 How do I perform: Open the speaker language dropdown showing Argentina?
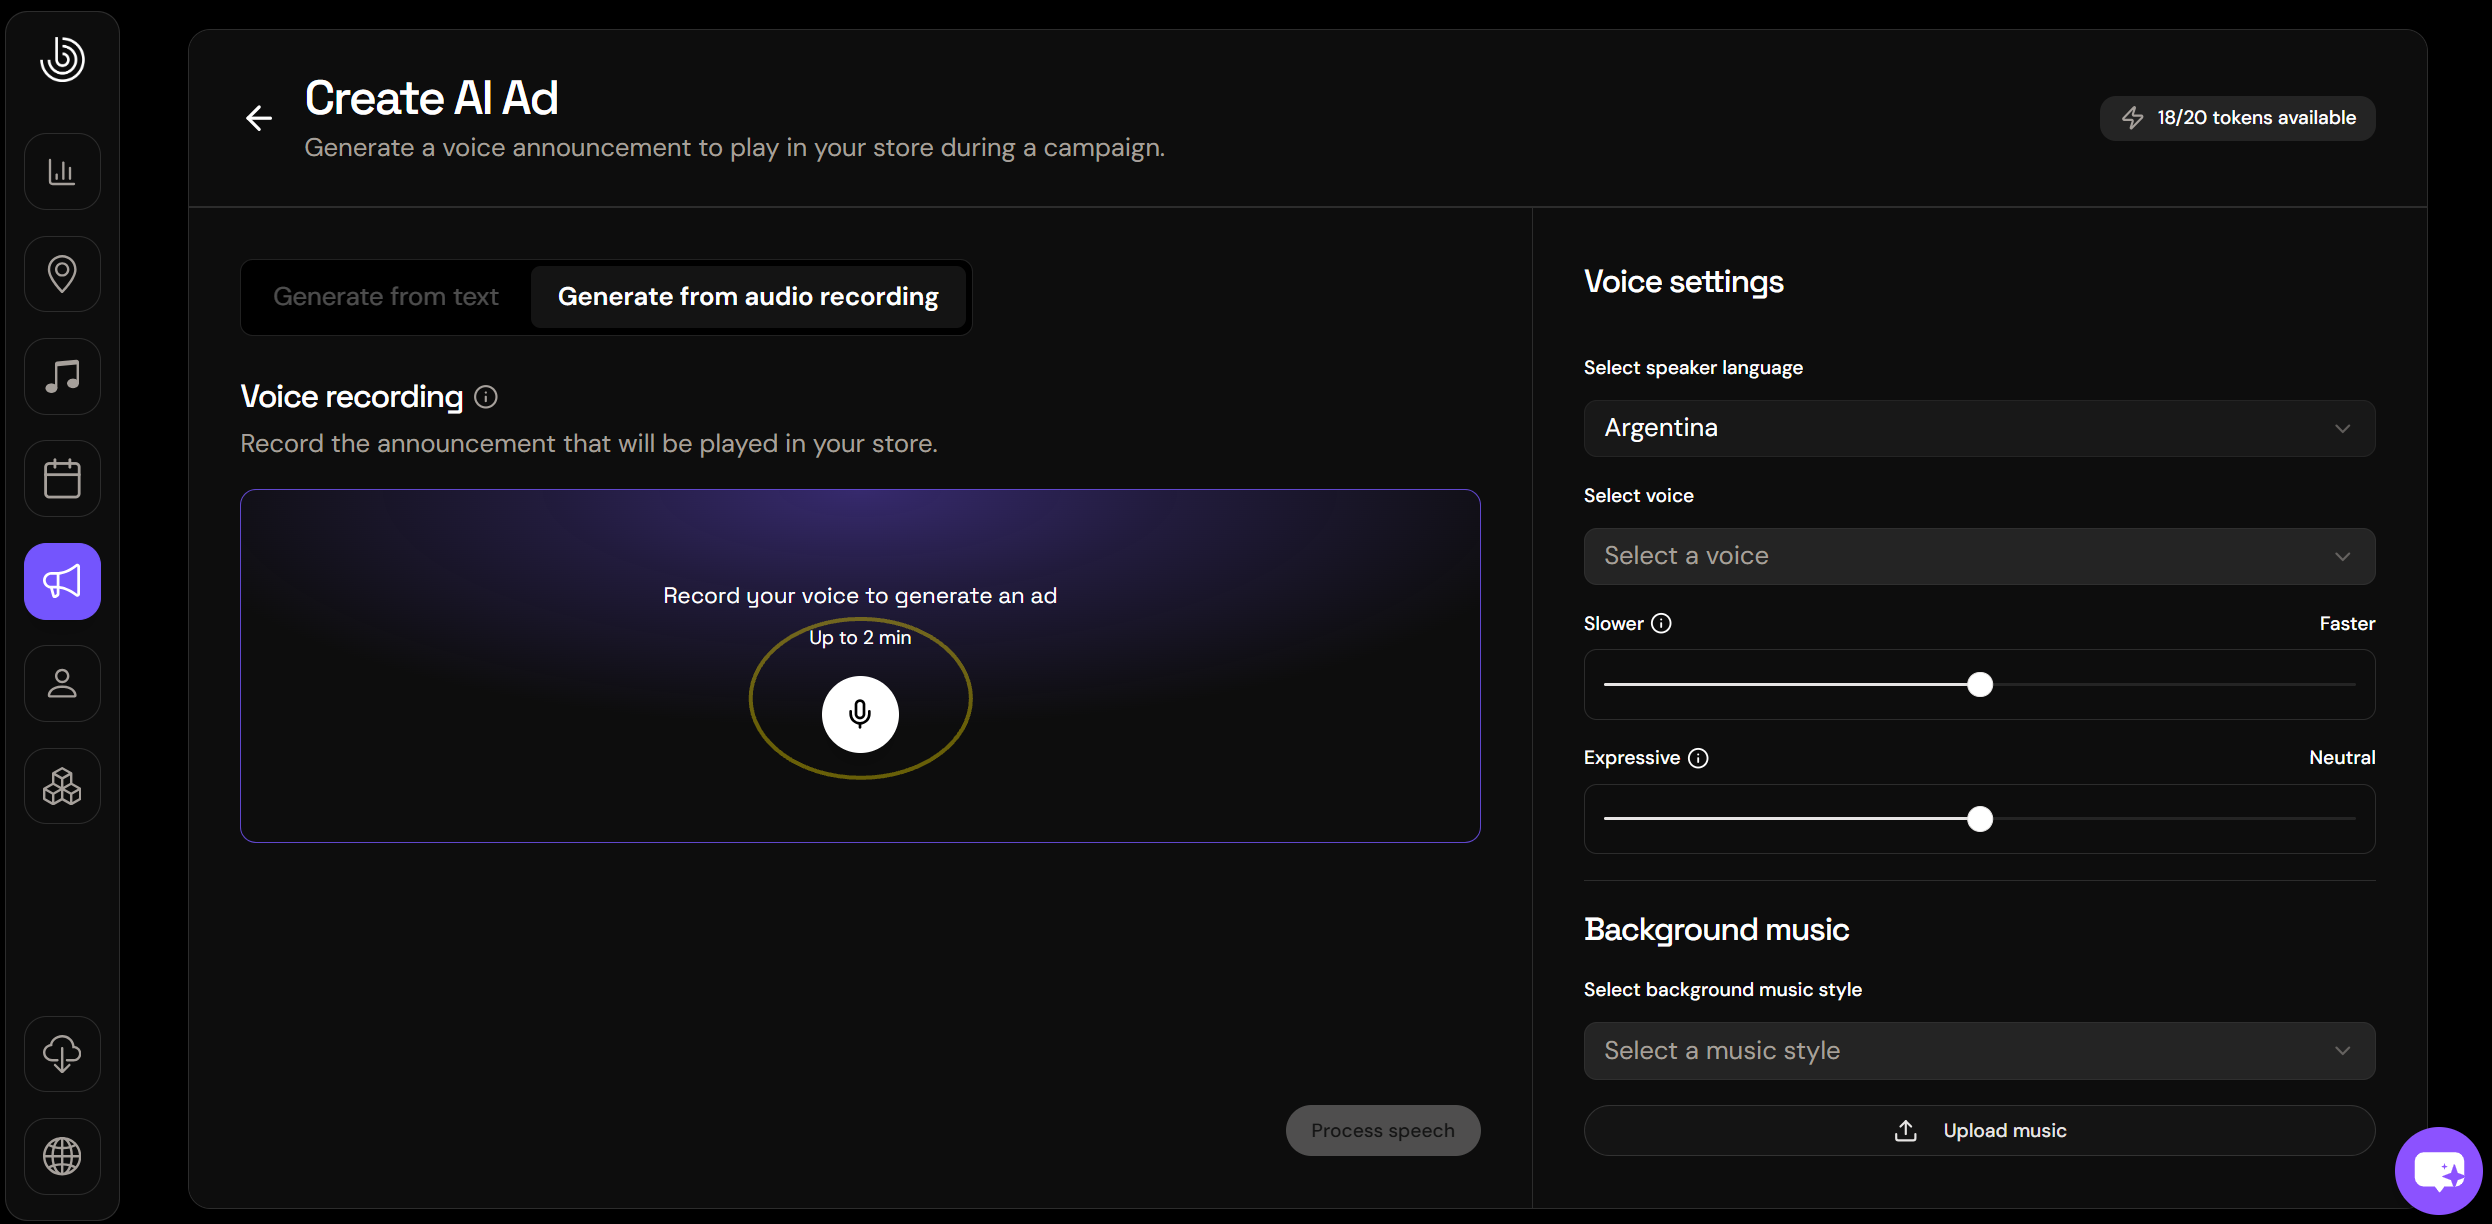pyautogui.click(x=1979, y=428)
